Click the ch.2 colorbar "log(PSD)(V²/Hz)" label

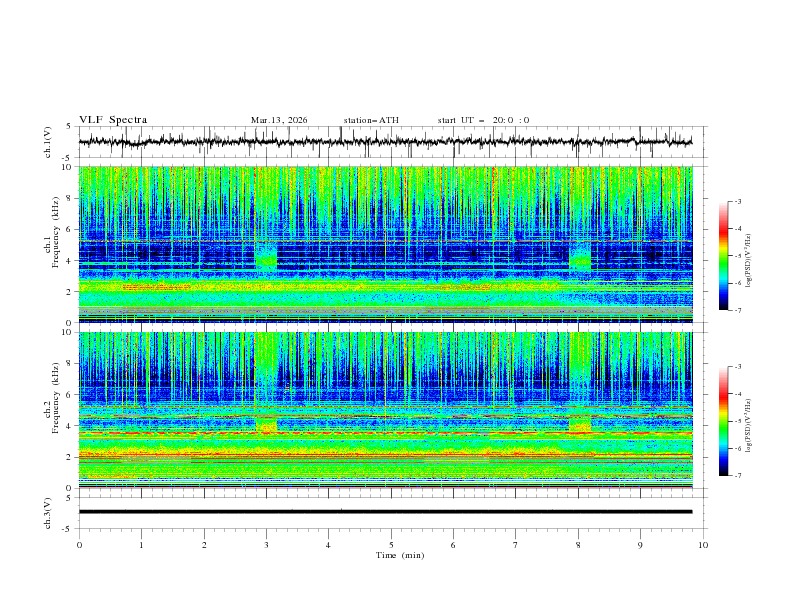[749, 426]
